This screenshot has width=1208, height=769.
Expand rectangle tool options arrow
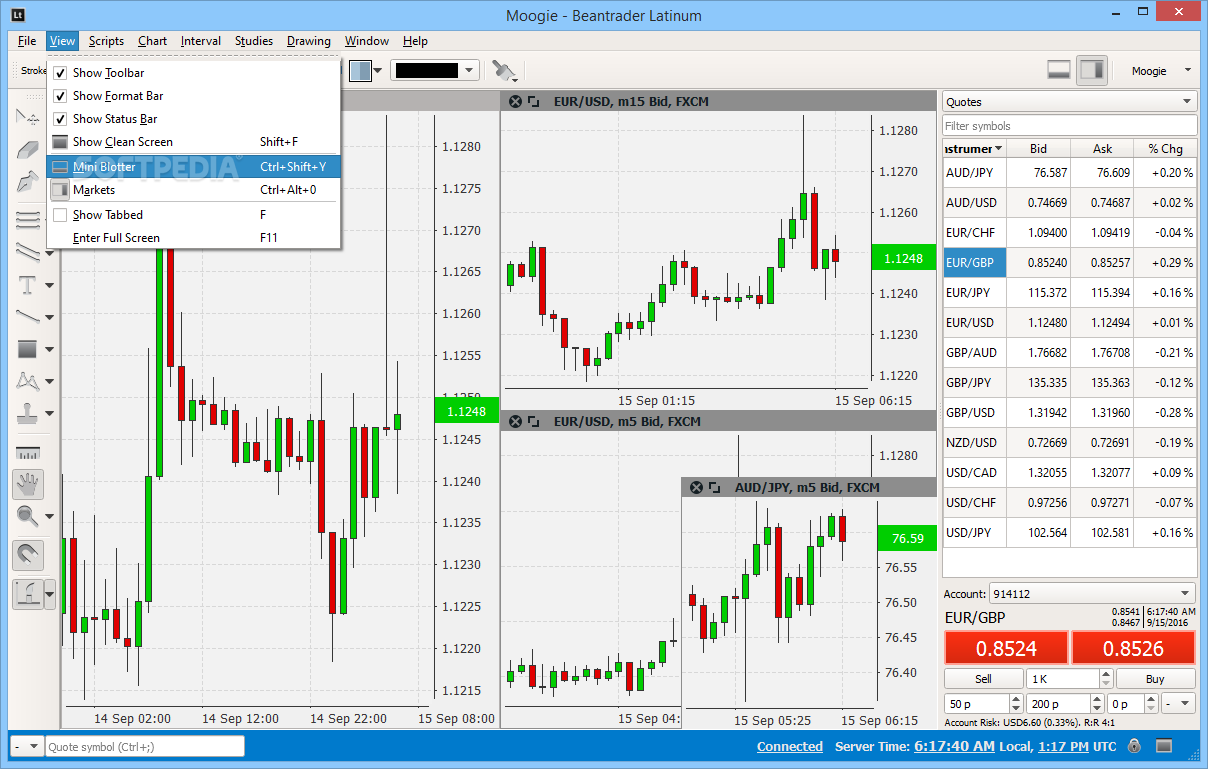pyautogui.click(x=49, y=349)
